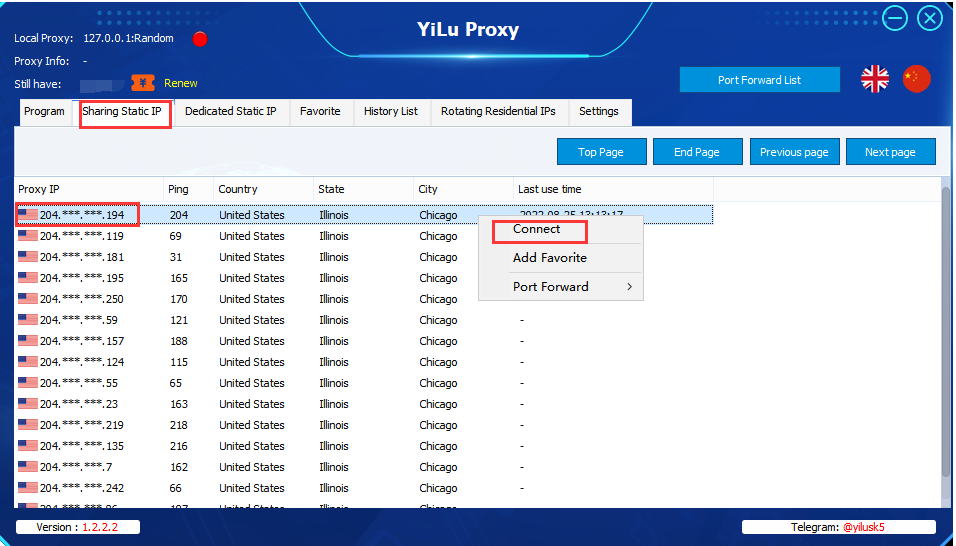Sort by State column header
Image resolution: width=956 pixels, height=546 pixels.
[363, 190]
